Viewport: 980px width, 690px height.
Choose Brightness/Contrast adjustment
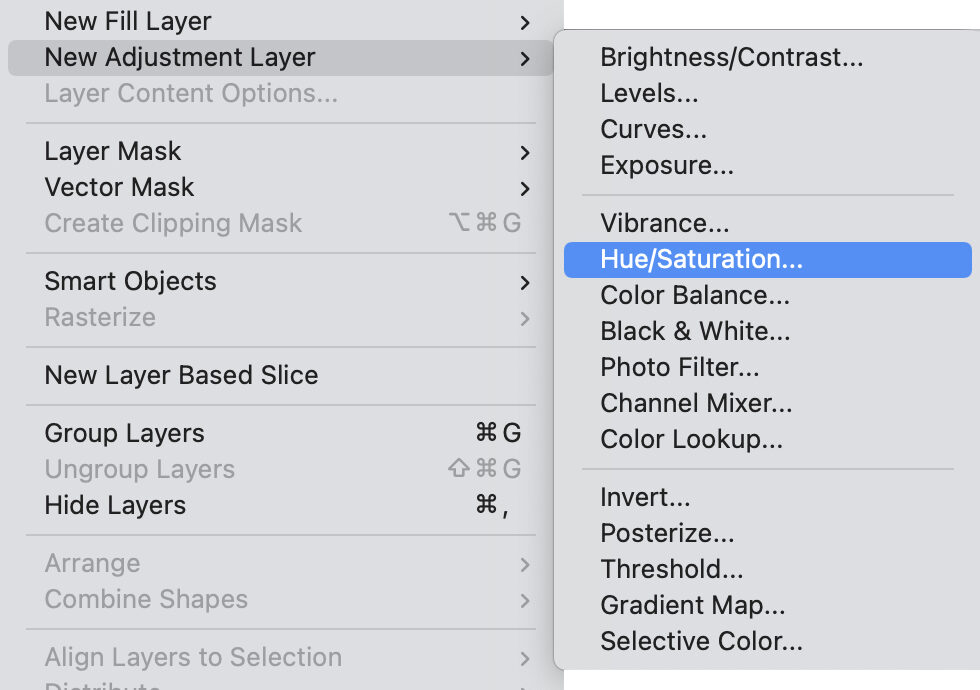point(731,58)
